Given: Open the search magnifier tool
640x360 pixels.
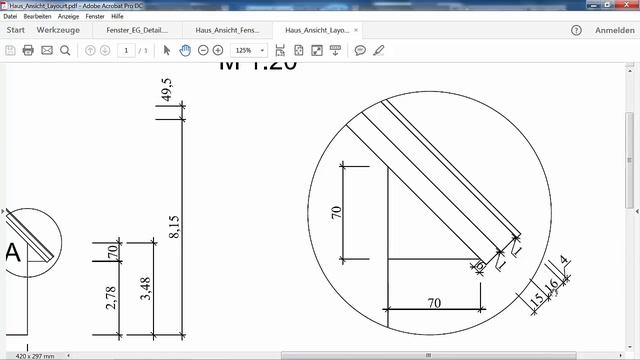Looking at the screenshot, I should point(65,50).
